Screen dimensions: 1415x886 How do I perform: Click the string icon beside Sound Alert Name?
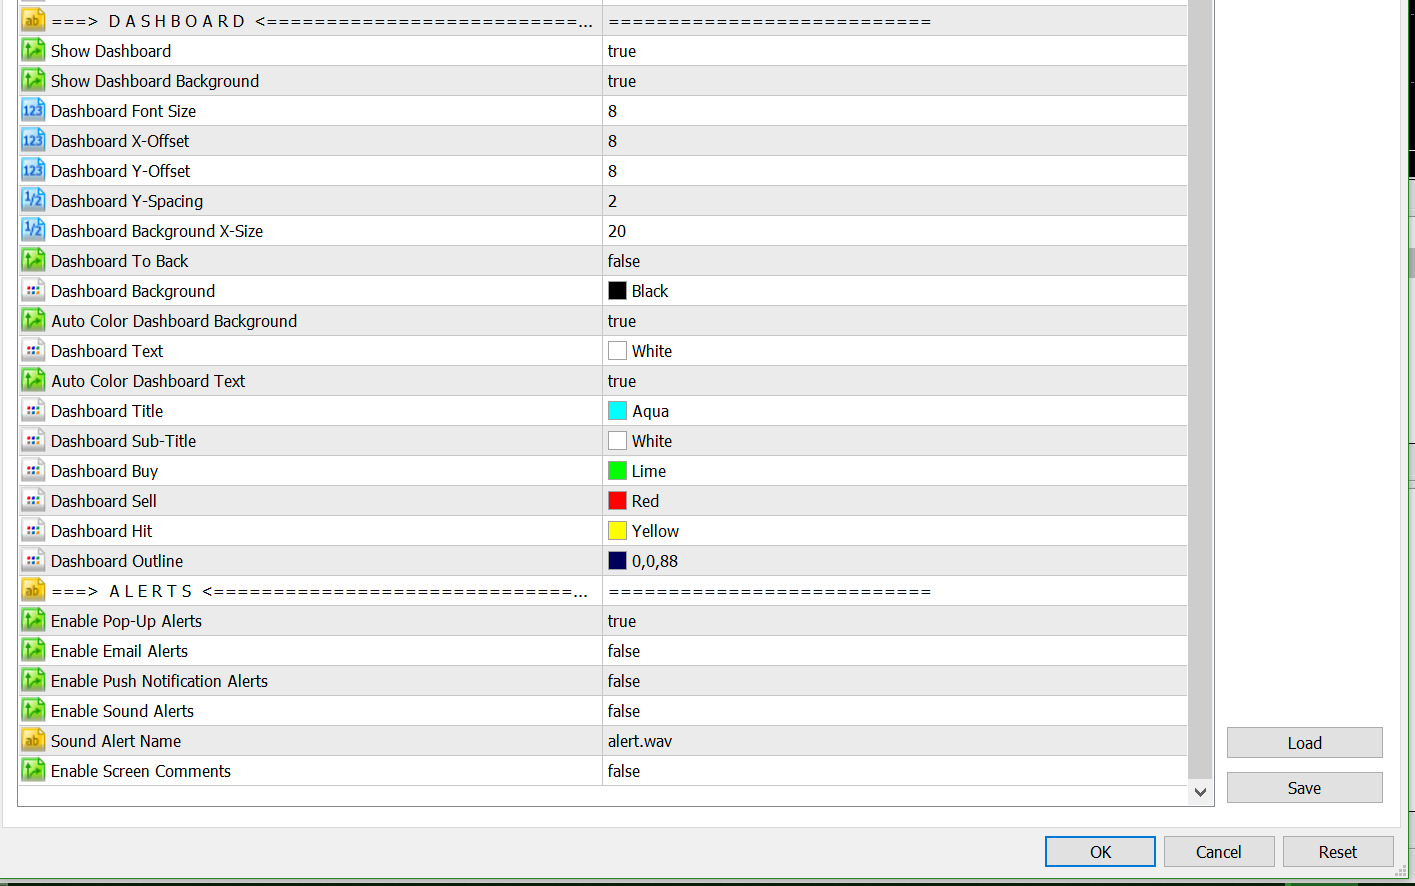33,740
